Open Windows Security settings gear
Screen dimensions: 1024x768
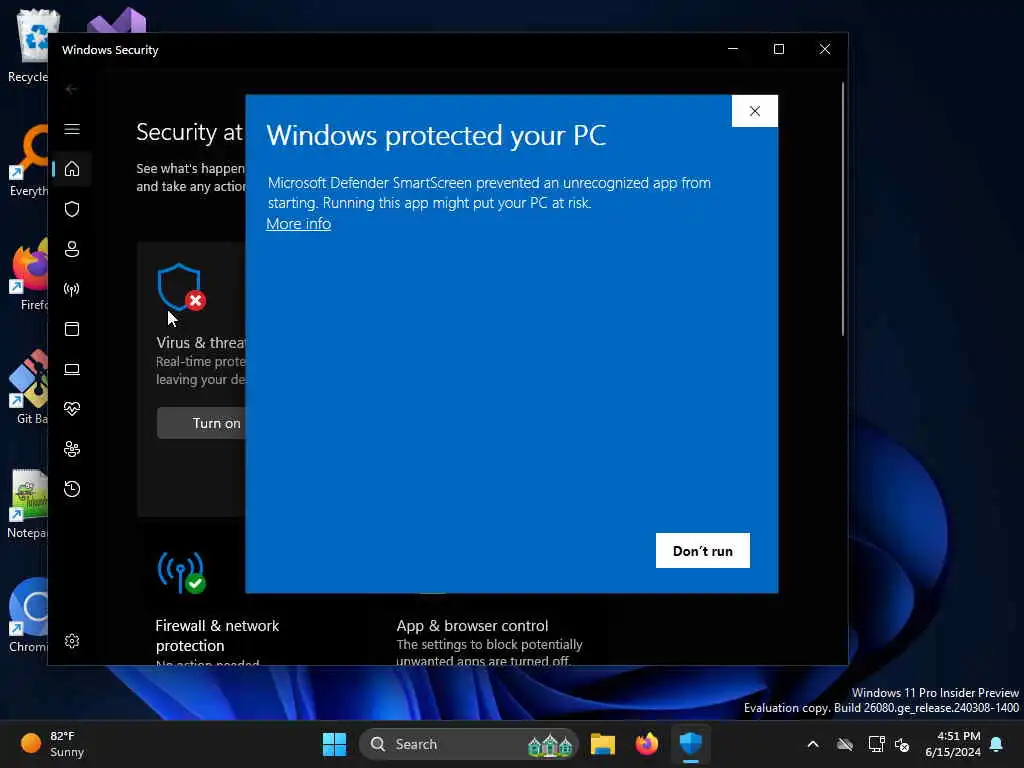tap(72, 641)
